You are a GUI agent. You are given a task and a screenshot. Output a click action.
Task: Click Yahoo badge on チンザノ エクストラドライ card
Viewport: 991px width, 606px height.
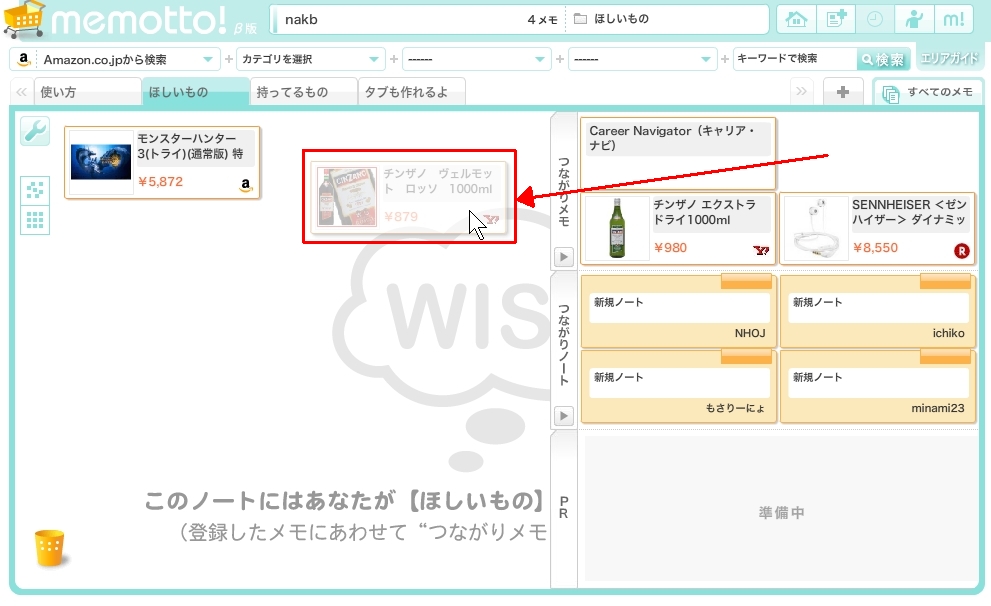761,250
